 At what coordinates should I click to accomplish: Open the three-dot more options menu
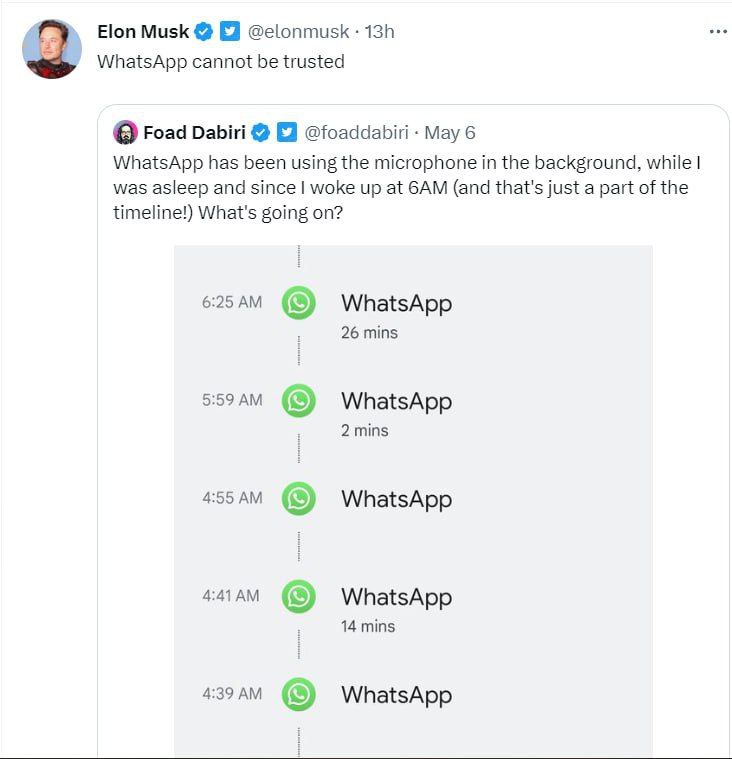tap(718, 32)
